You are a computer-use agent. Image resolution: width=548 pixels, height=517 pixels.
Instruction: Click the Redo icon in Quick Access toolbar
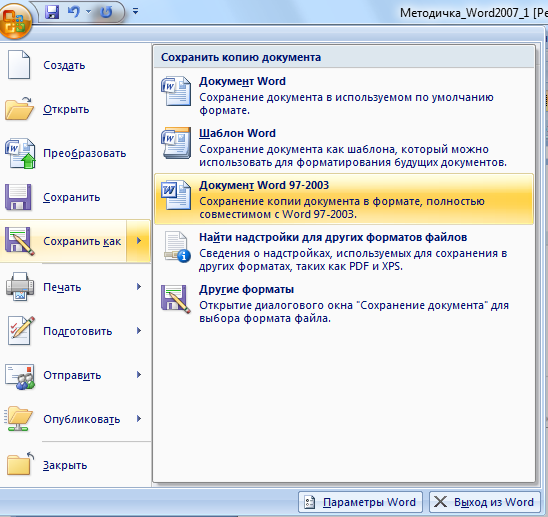pos(106,12)
